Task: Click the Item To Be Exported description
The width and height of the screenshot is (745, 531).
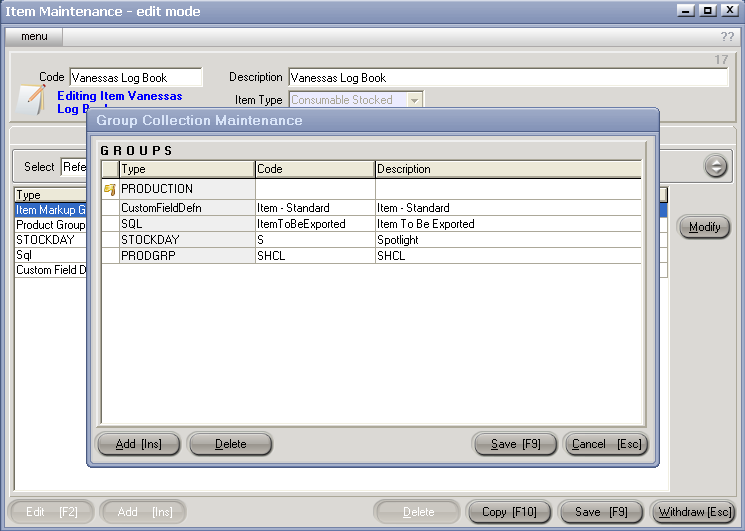Action: pos(508,224)
